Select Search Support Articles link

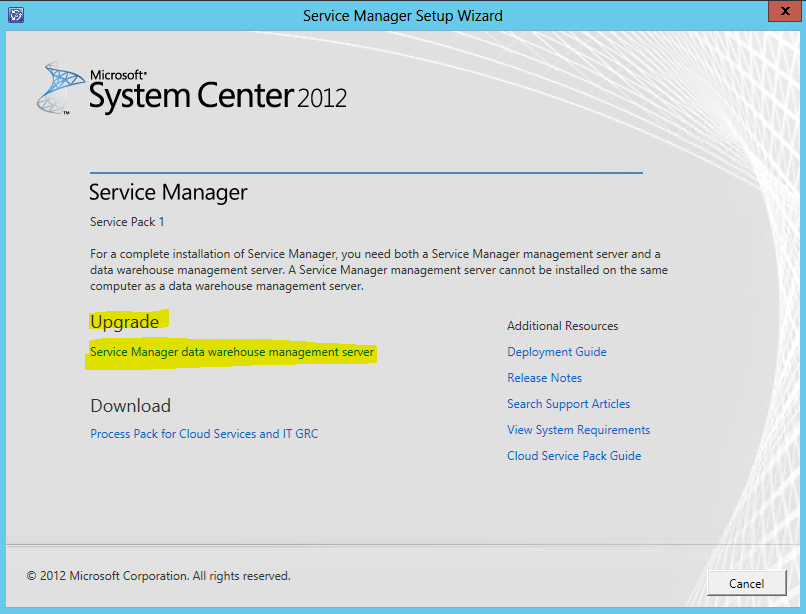coord(568,404)
